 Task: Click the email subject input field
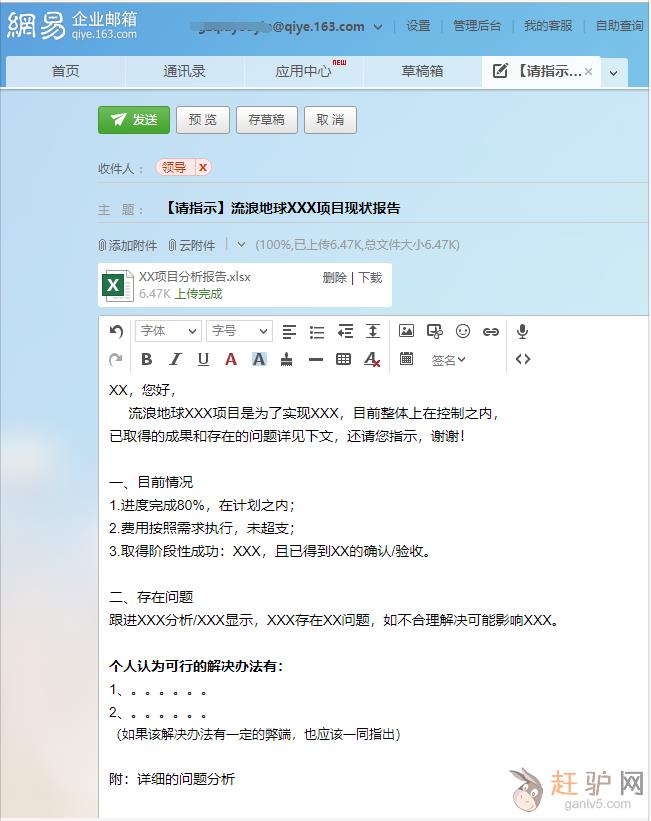[400, 208]
